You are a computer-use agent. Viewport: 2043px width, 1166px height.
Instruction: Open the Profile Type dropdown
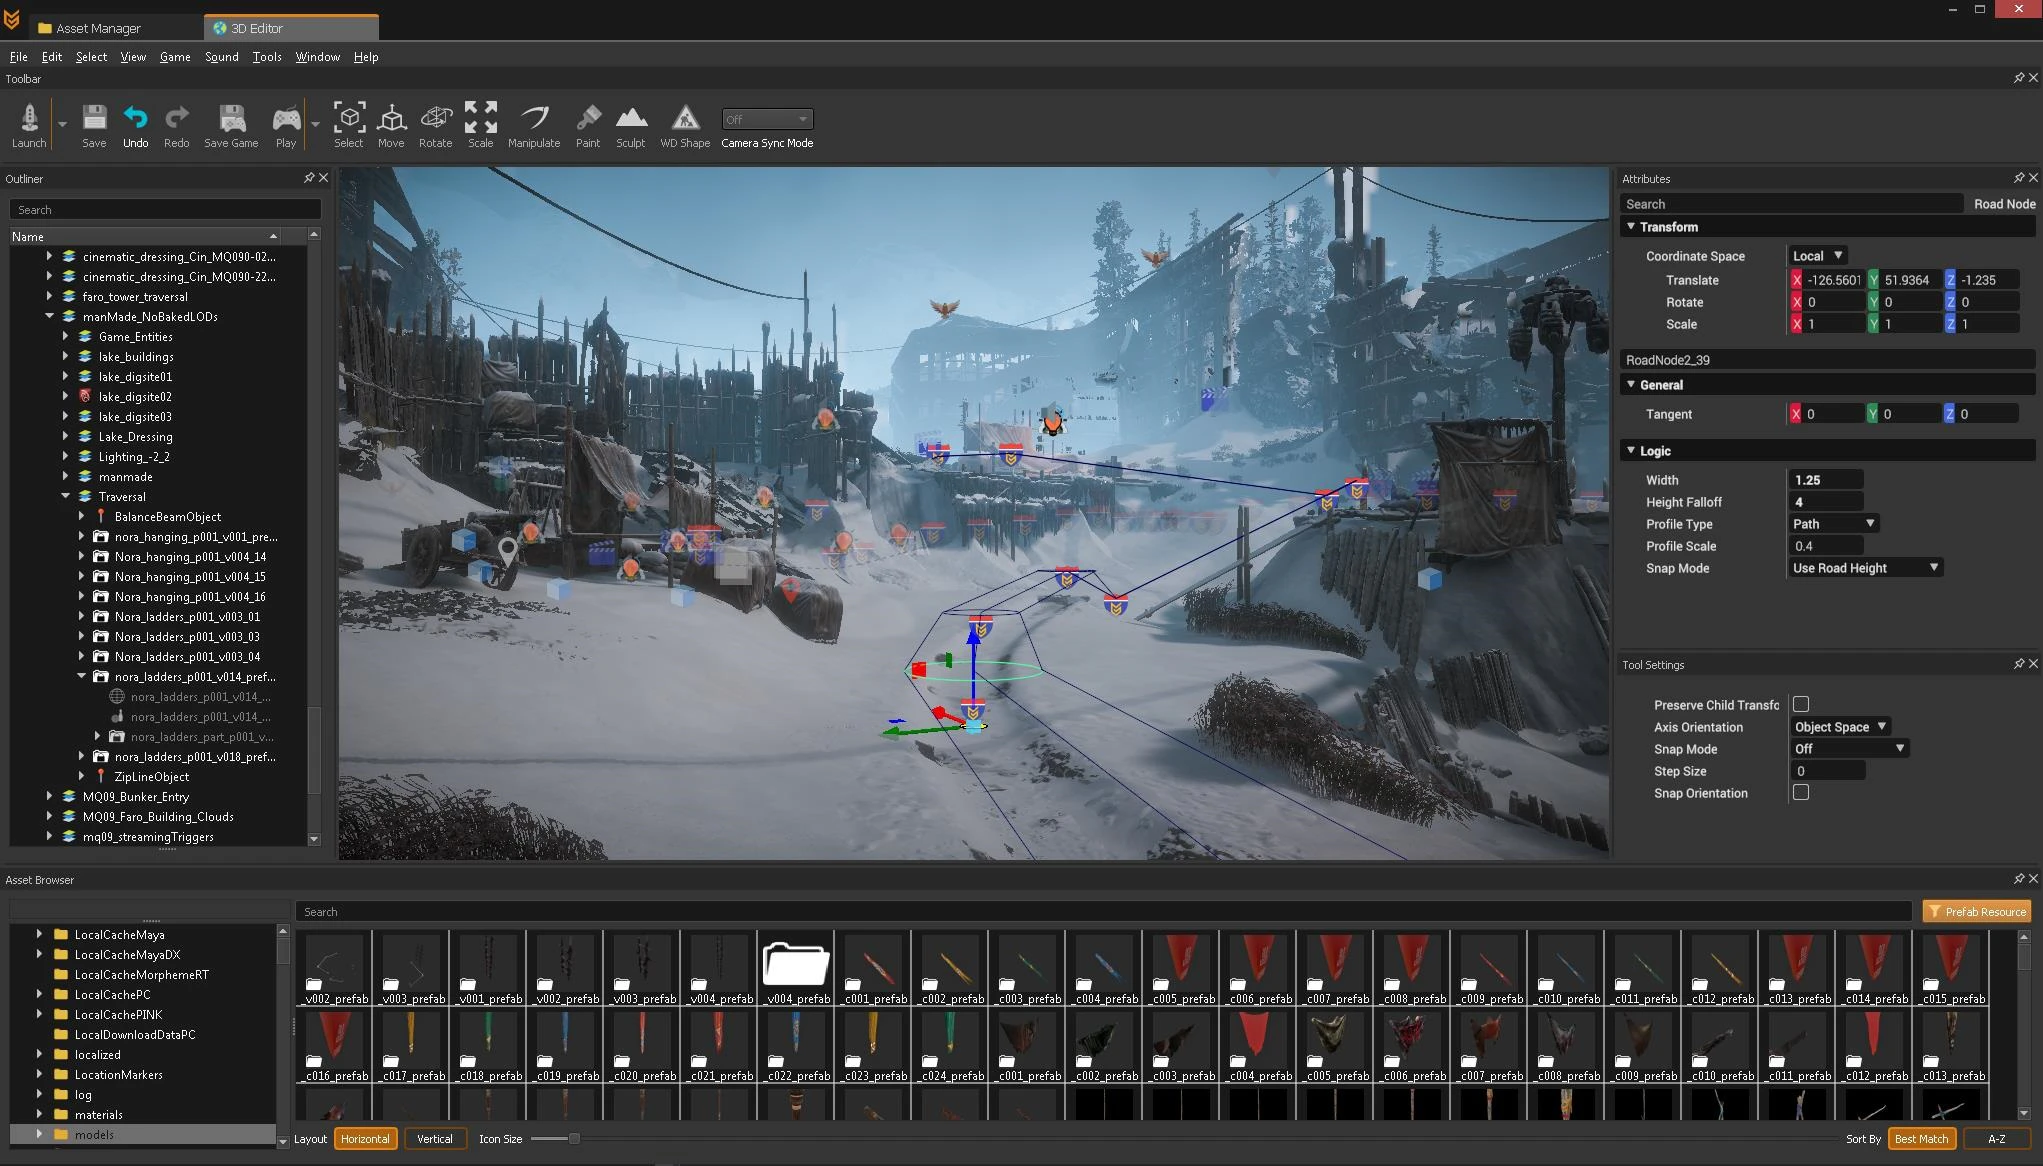click(x=1833, y=524)
